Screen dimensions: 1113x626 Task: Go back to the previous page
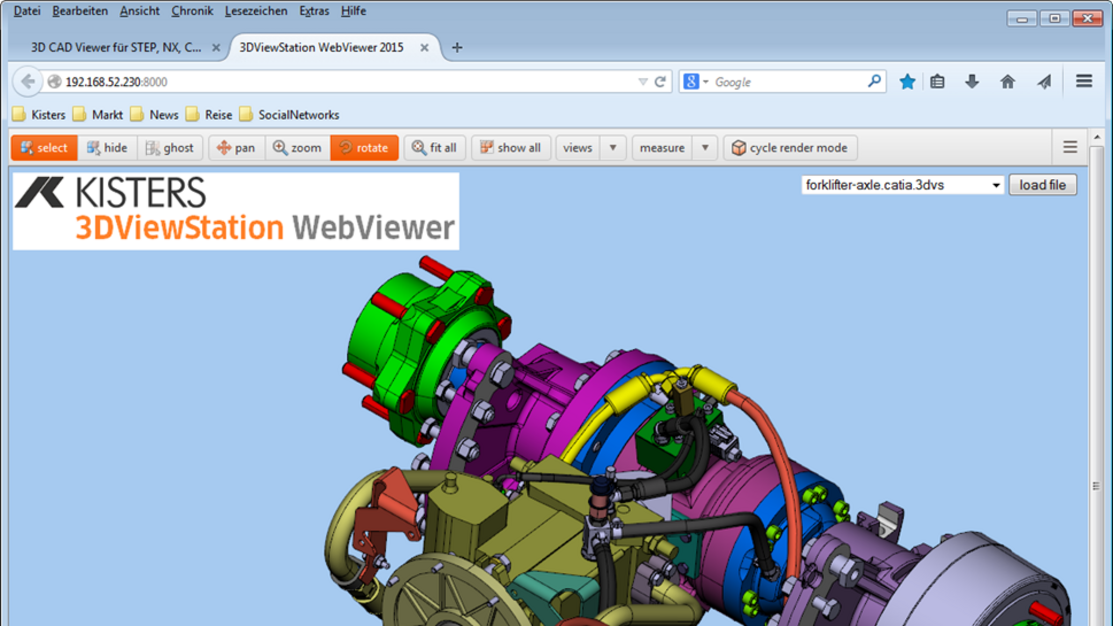click(28, 82)
